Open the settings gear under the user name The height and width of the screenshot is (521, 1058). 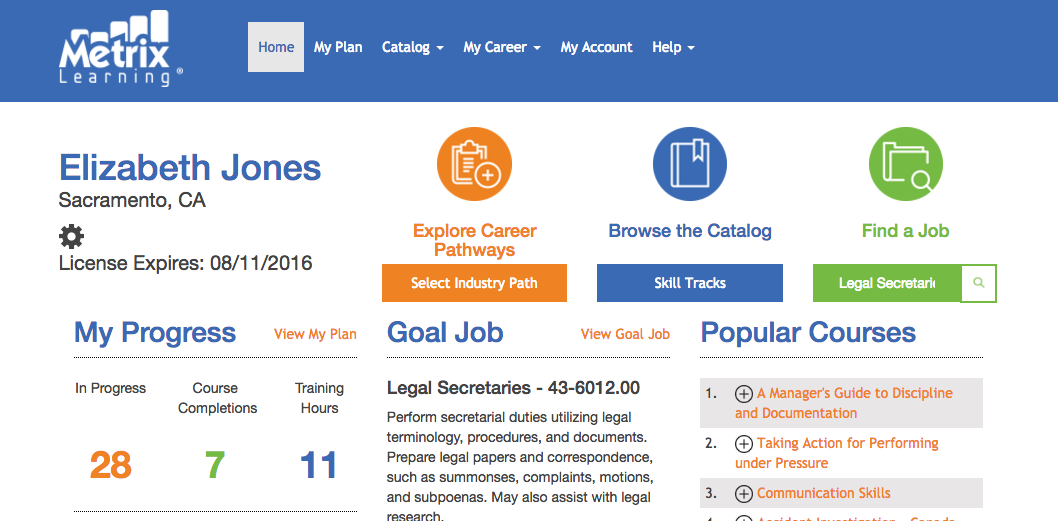click(72, 237)
